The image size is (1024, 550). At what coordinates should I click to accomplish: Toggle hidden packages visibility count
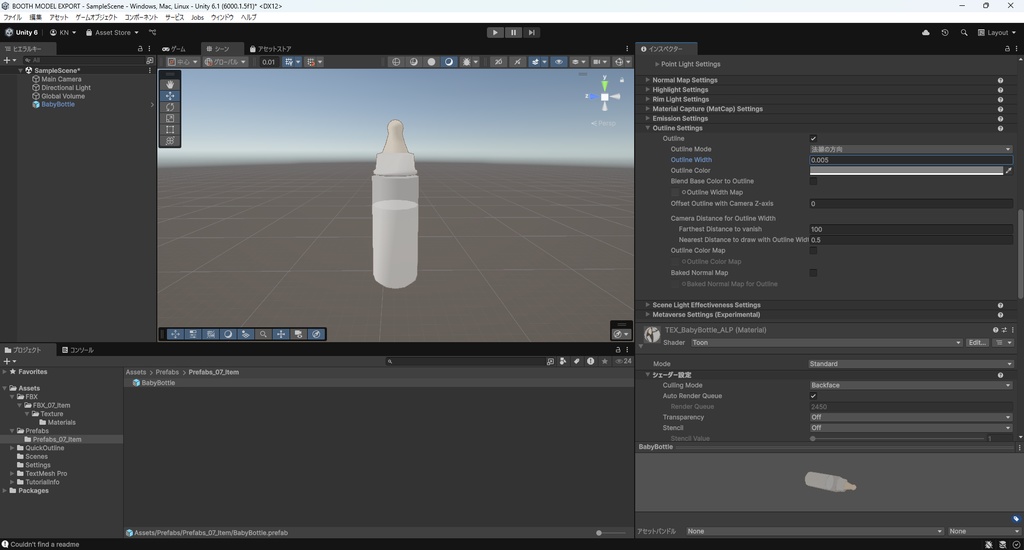[x=624, y=361]
